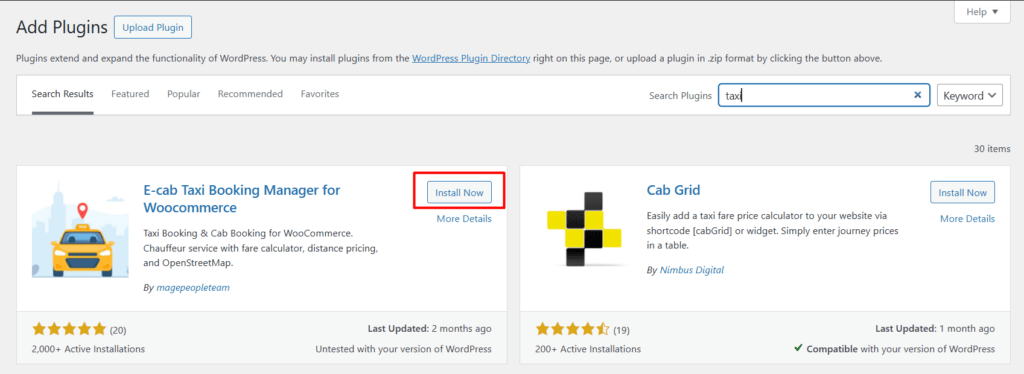Click the Cab Grid star rating
The height and width of the screenshot is (374, 1024).
[x=573, y=329]
